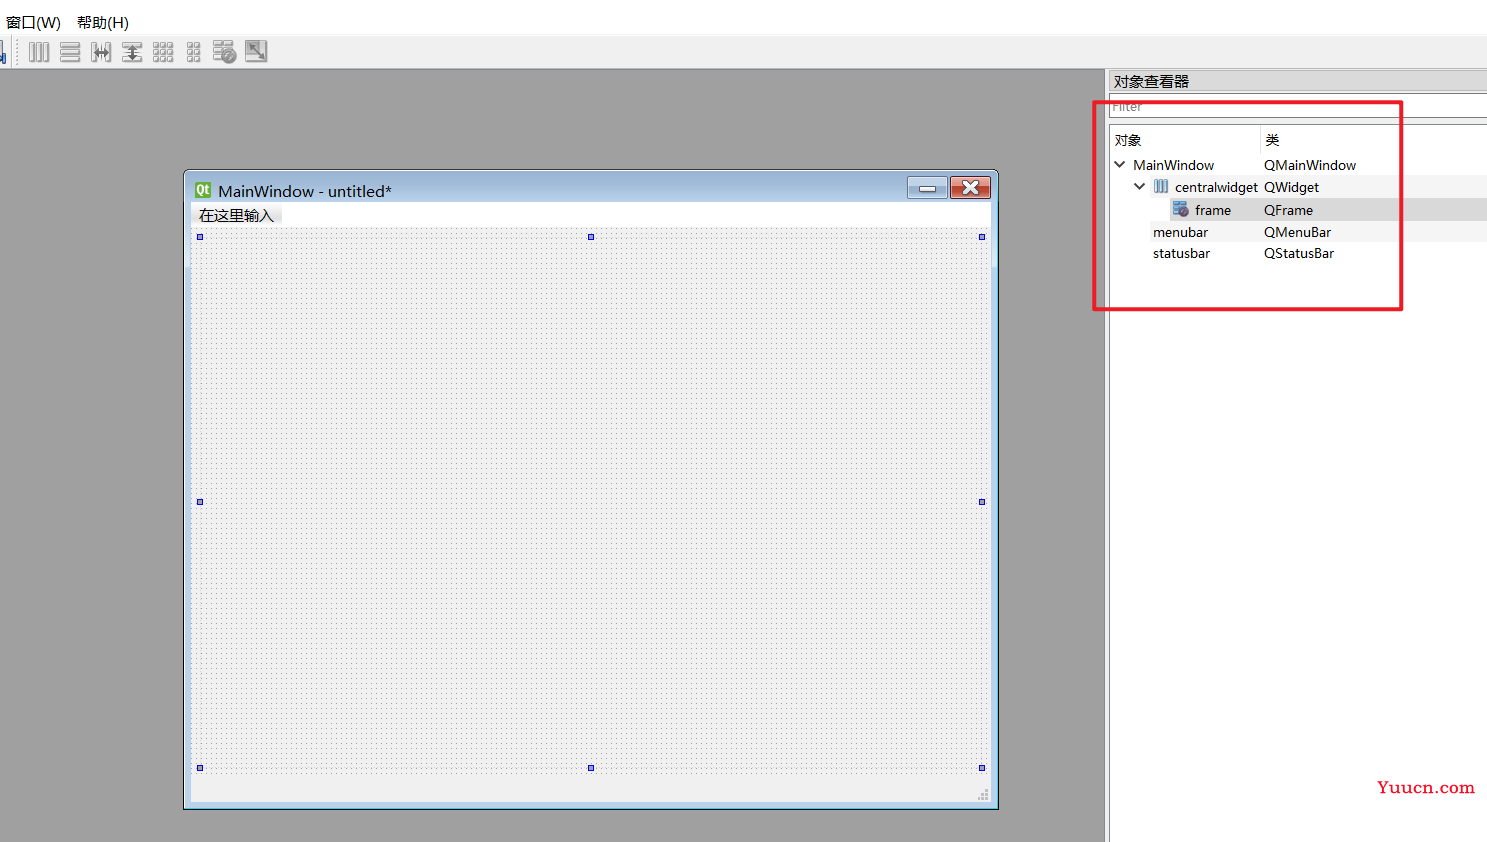Apply the vertical layout tool
This screenshot has height=842, width=1487.
click(x=70, y=52)
